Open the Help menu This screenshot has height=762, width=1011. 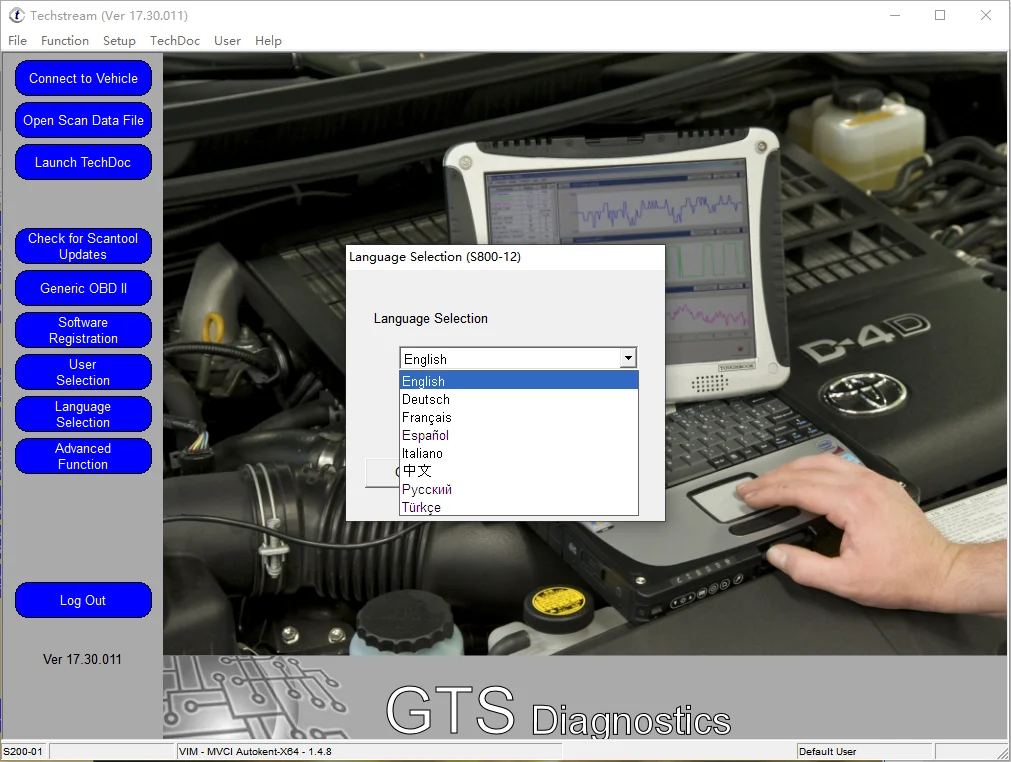click(268, 41)
